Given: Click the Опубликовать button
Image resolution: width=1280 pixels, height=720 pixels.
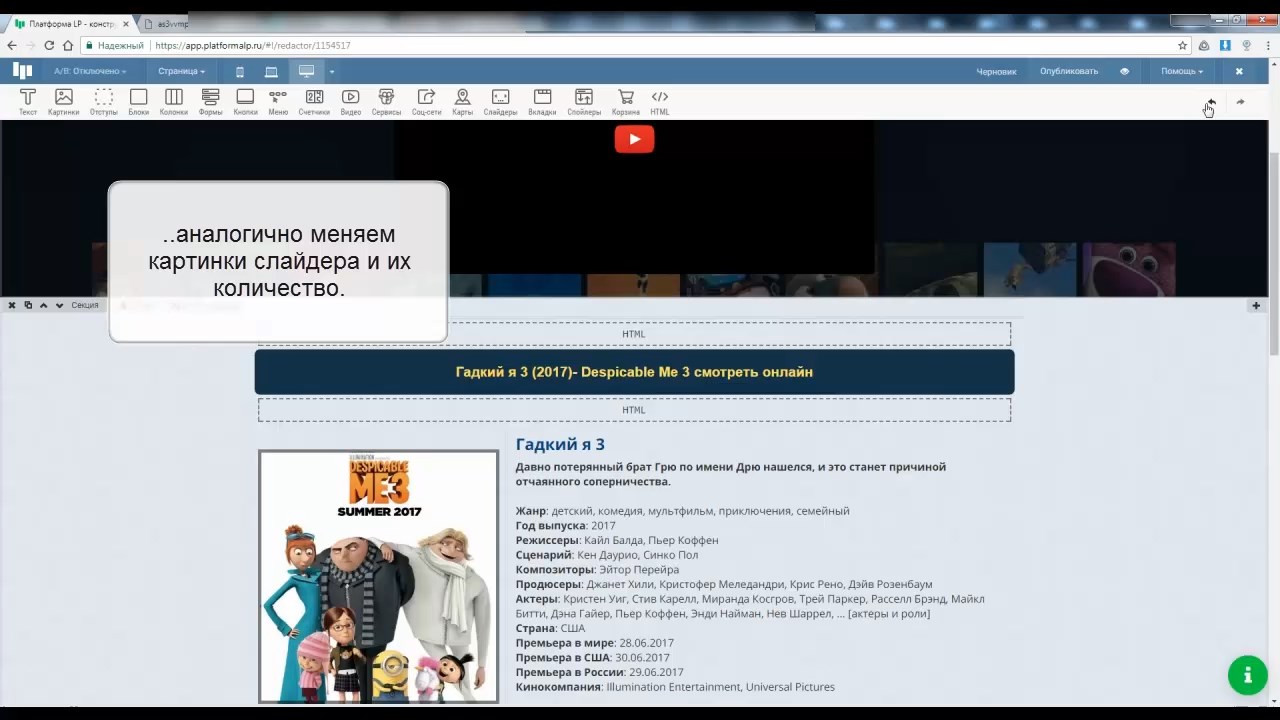Looking at the screenshot, I should pos(1068,71).
